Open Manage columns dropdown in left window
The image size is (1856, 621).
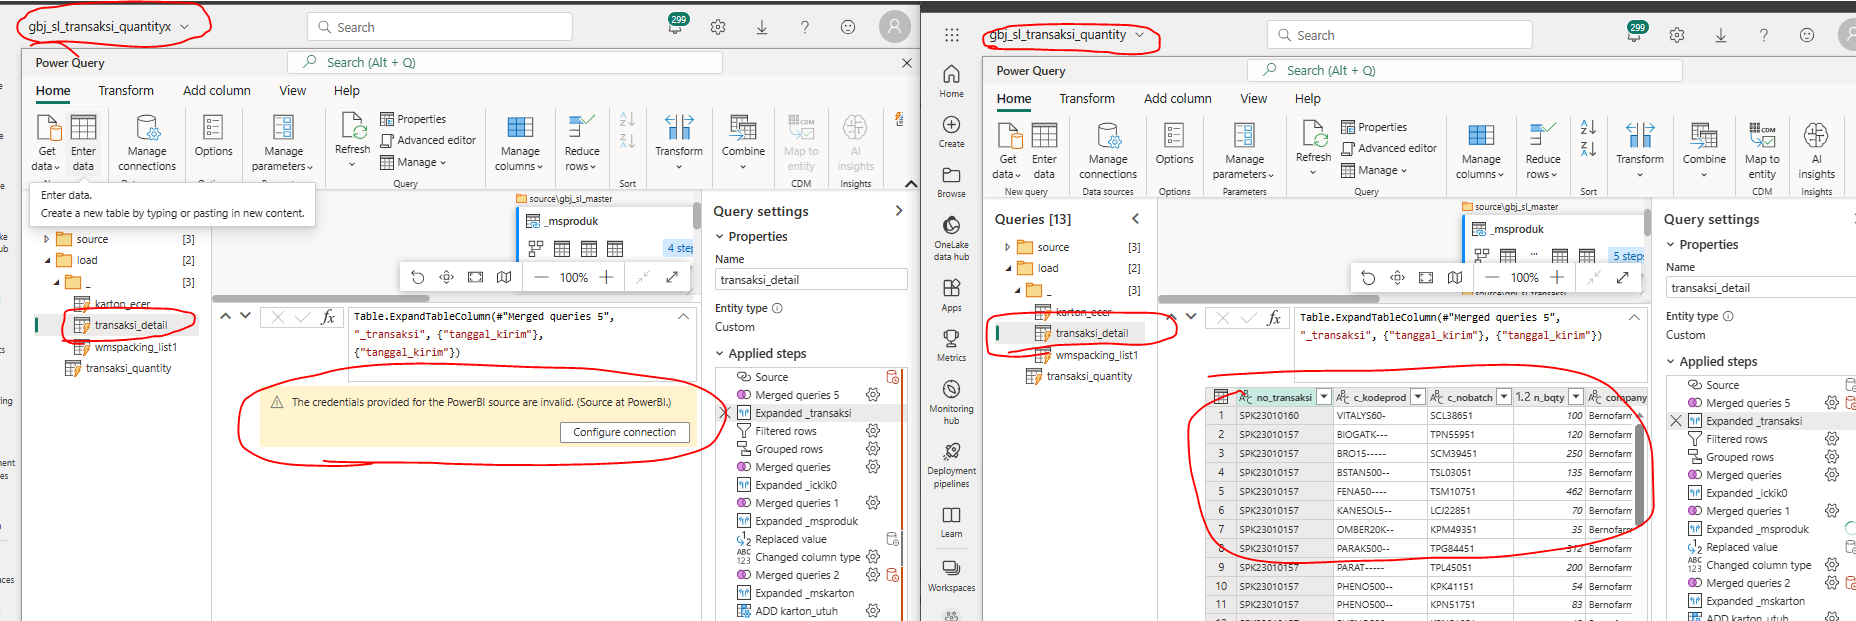(x=520, y=143)
